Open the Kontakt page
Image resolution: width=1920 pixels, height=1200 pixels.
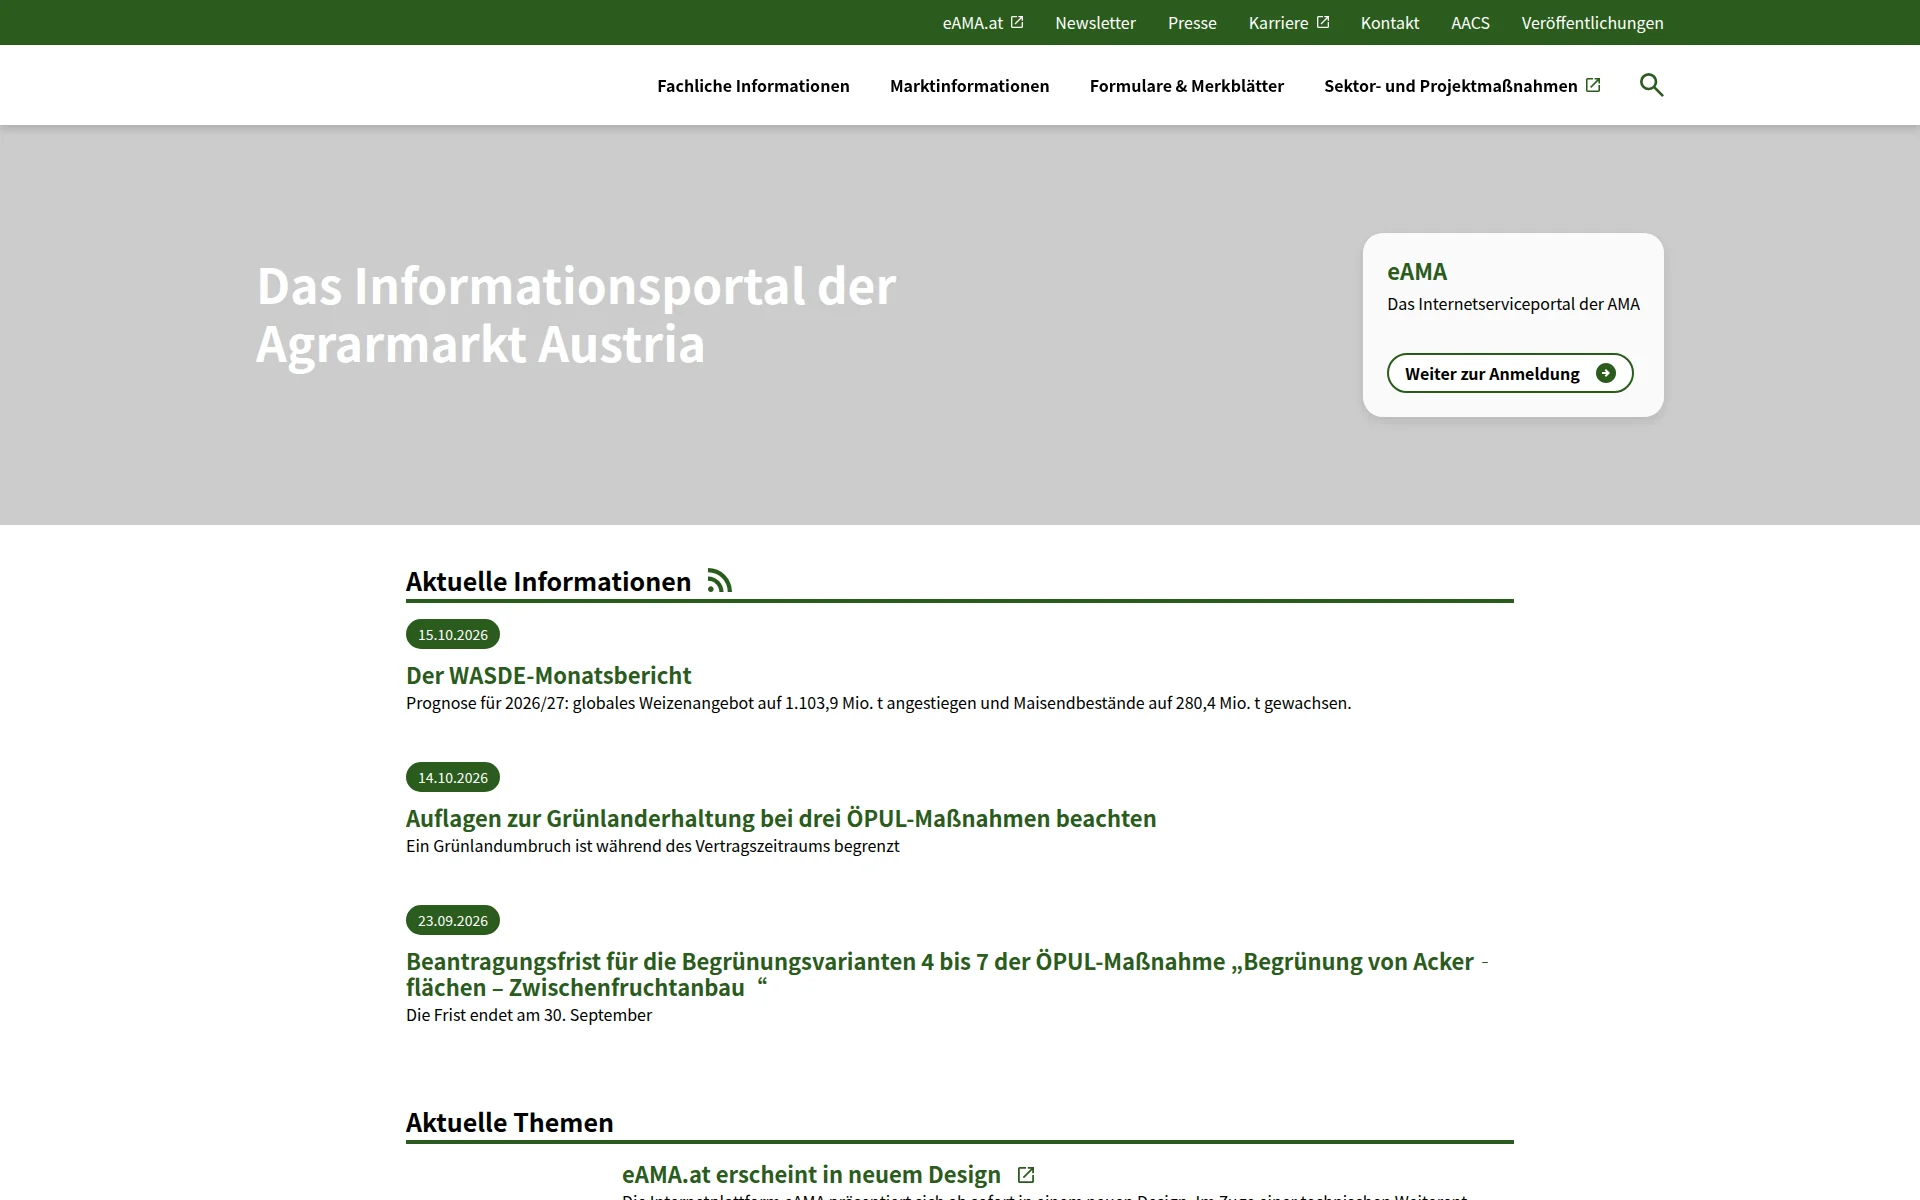(1389, 23)
